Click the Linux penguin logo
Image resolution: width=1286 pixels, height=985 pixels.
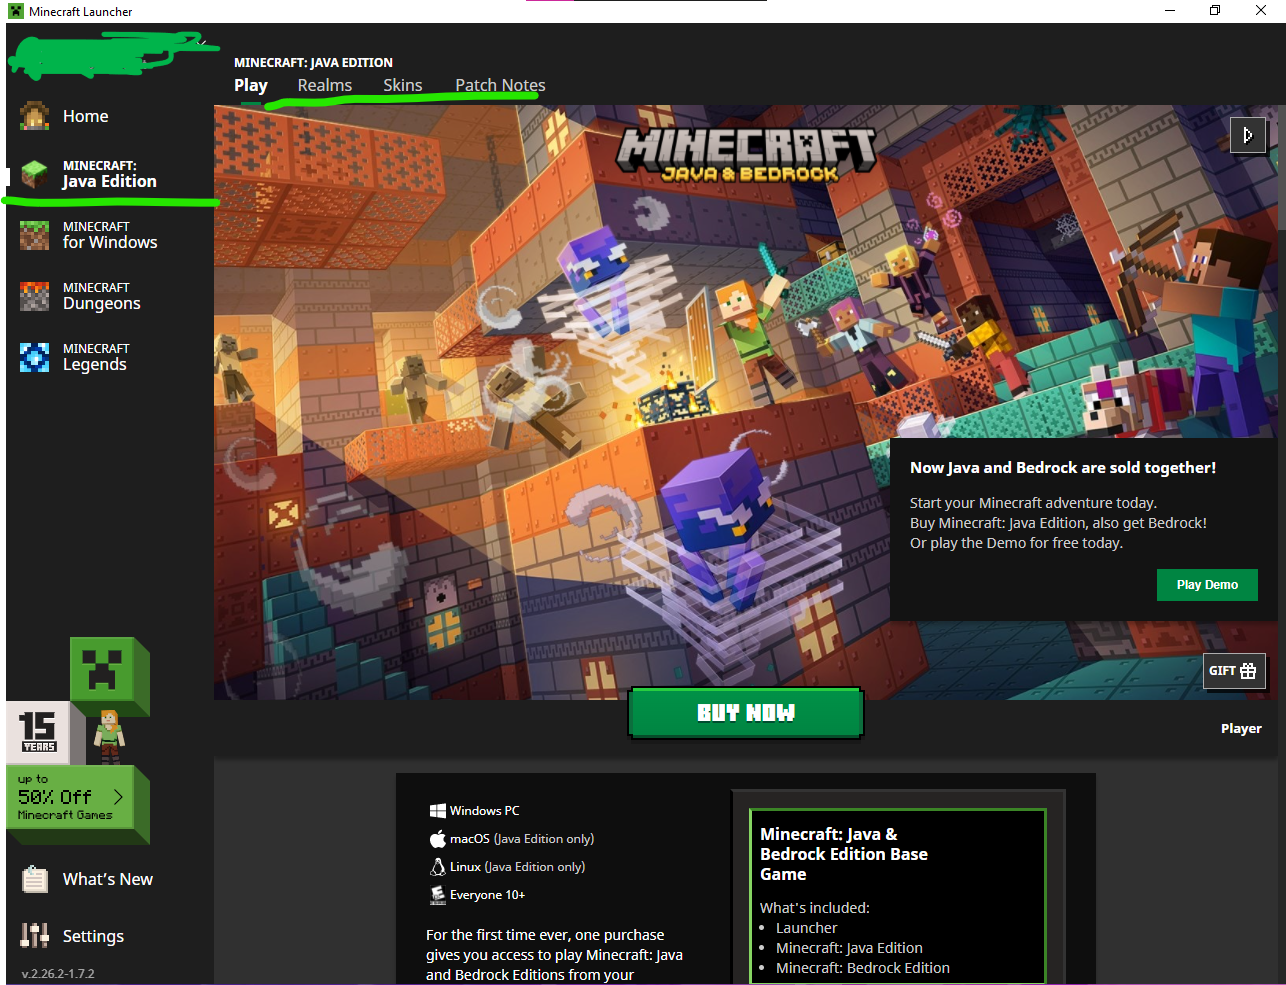point(437,867)
